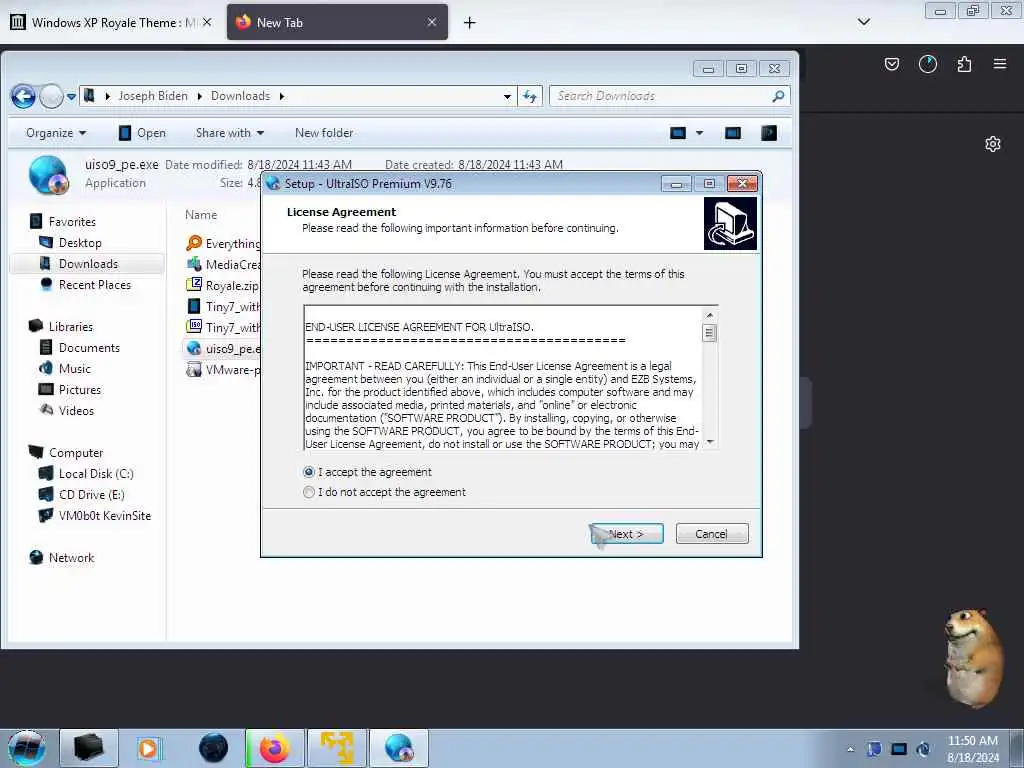Click the license text scrollbar down arrow

[710, 442]
